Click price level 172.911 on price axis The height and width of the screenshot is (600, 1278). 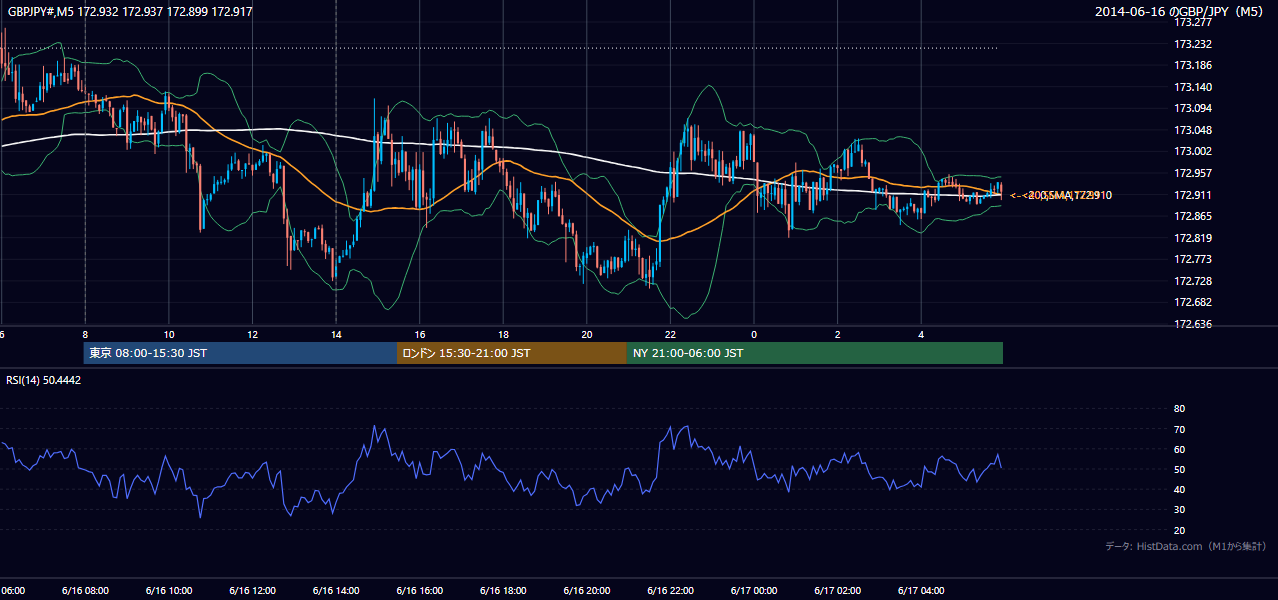coord(1193,195)
